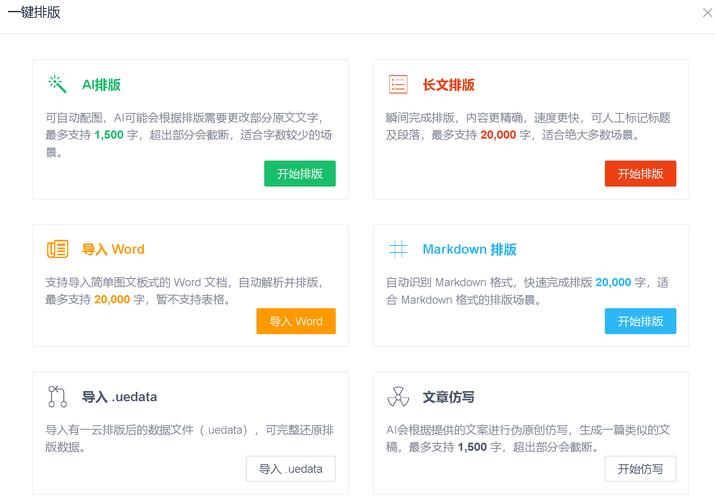
Task: Select the 导入 .uedata card heading text
Action: pos(119,397)
